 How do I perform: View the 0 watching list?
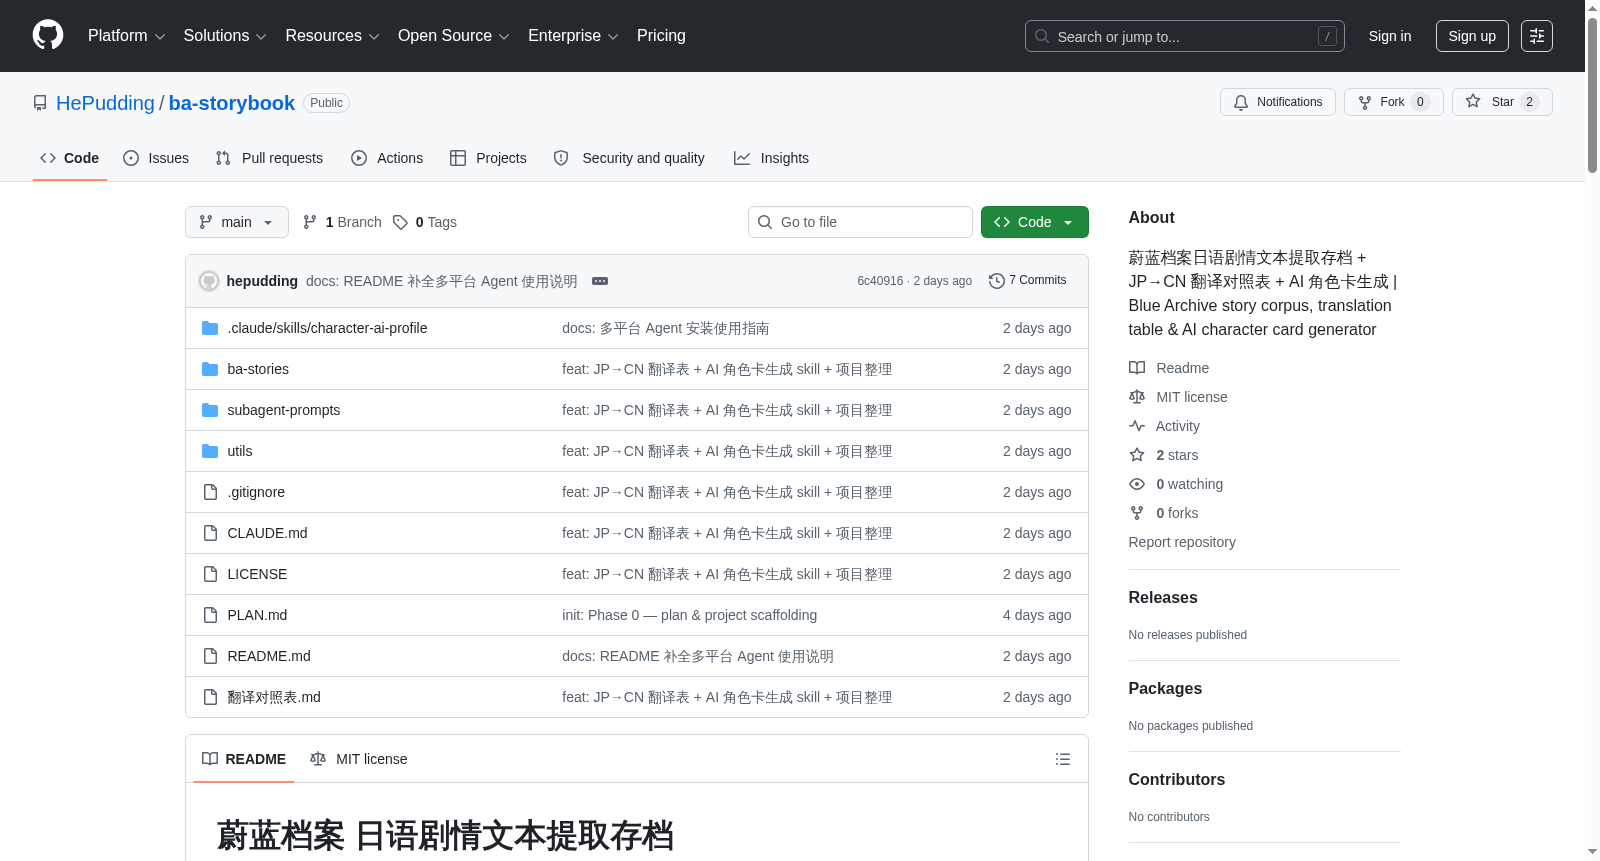(1176, 484)
